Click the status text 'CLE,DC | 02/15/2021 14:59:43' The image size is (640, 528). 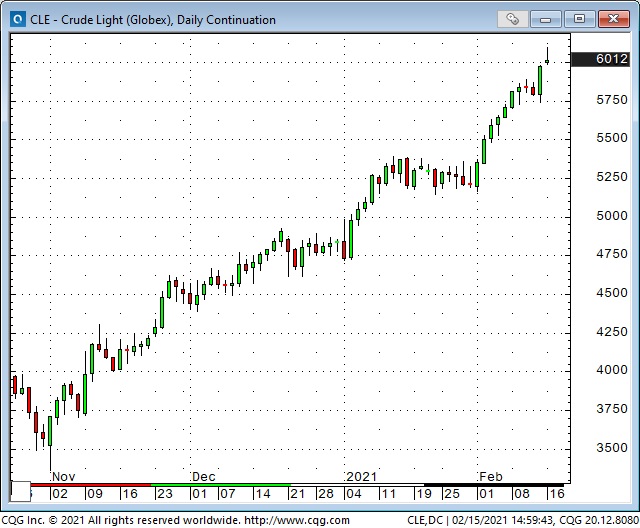tap(480, 520)
